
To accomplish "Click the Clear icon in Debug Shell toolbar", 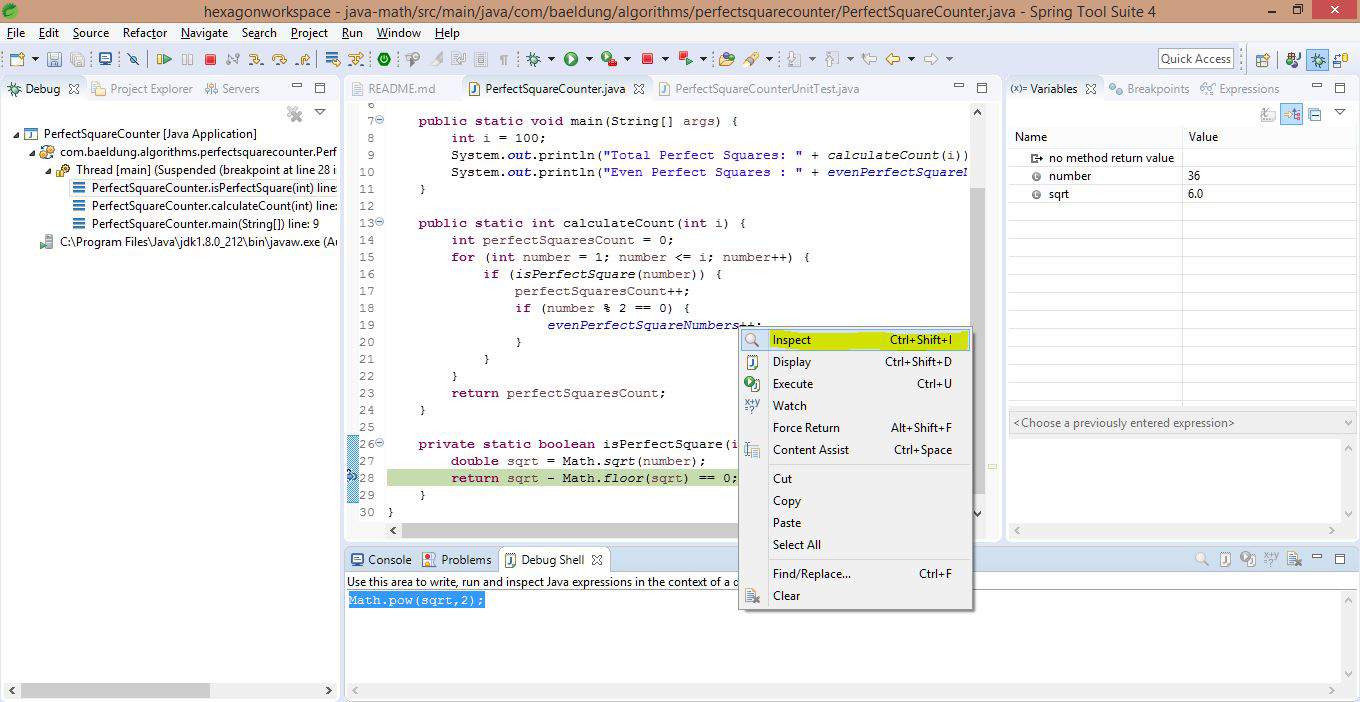I will [x=1293, y=560].
